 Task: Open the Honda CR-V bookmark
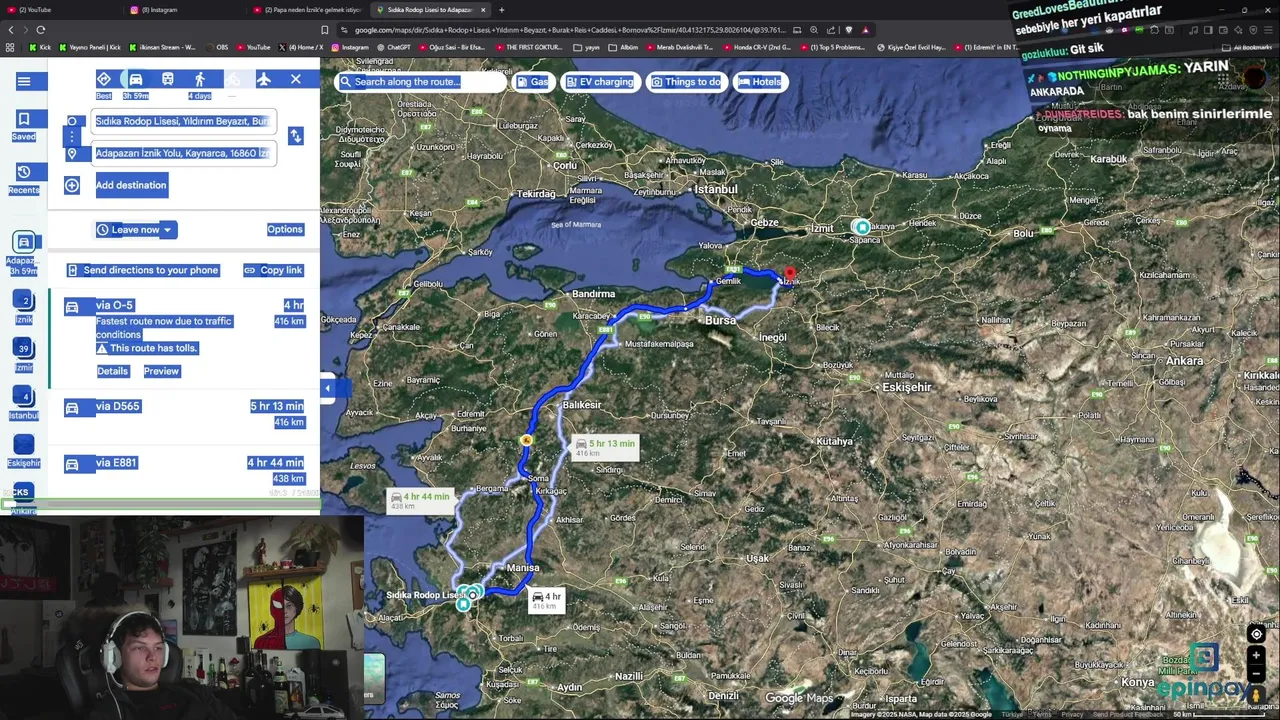pyautogui.click(x=757, y=47)
